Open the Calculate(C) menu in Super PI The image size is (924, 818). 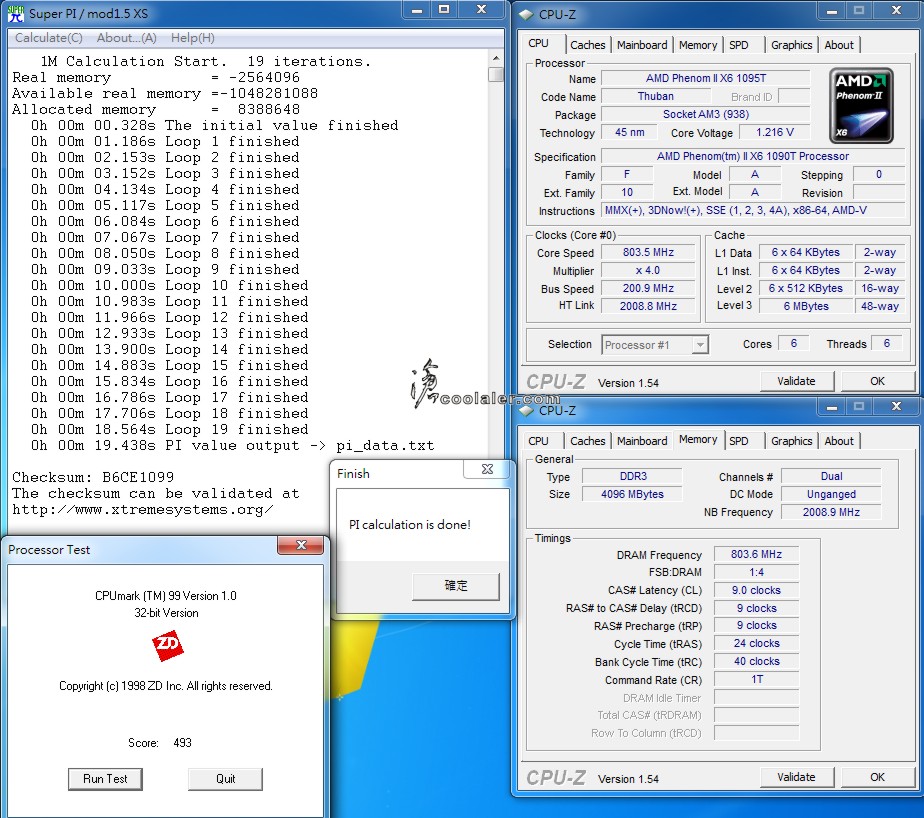(49, 38)
